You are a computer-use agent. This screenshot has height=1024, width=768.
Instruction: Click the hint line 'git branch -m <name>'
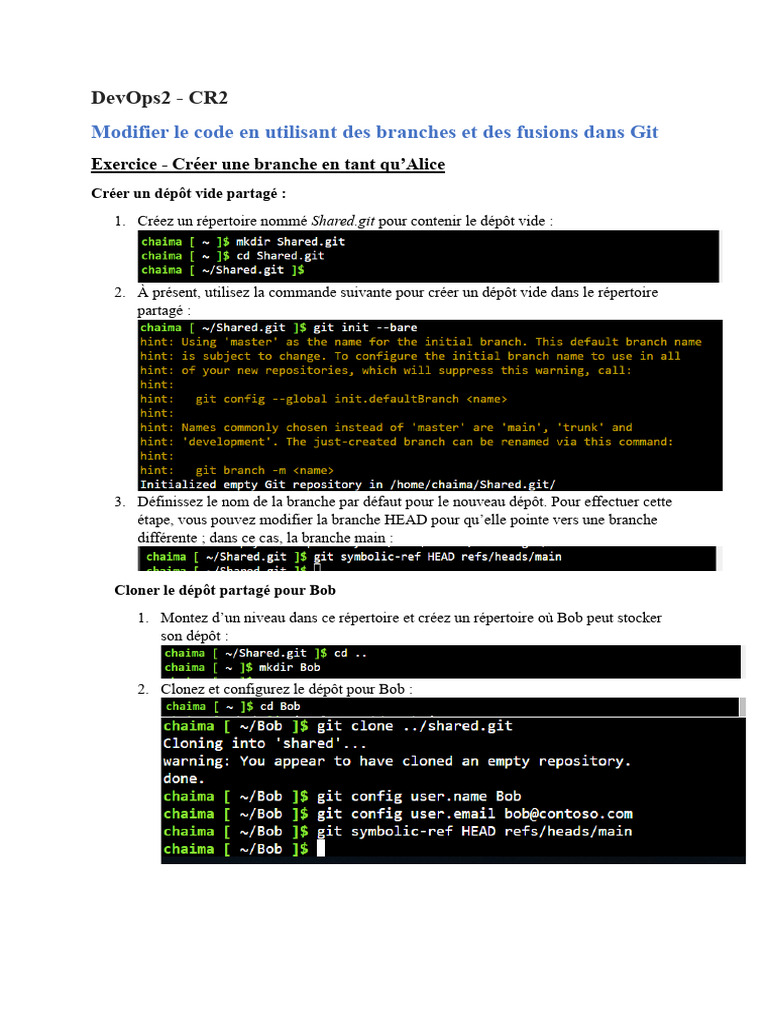tap(264, 470)
